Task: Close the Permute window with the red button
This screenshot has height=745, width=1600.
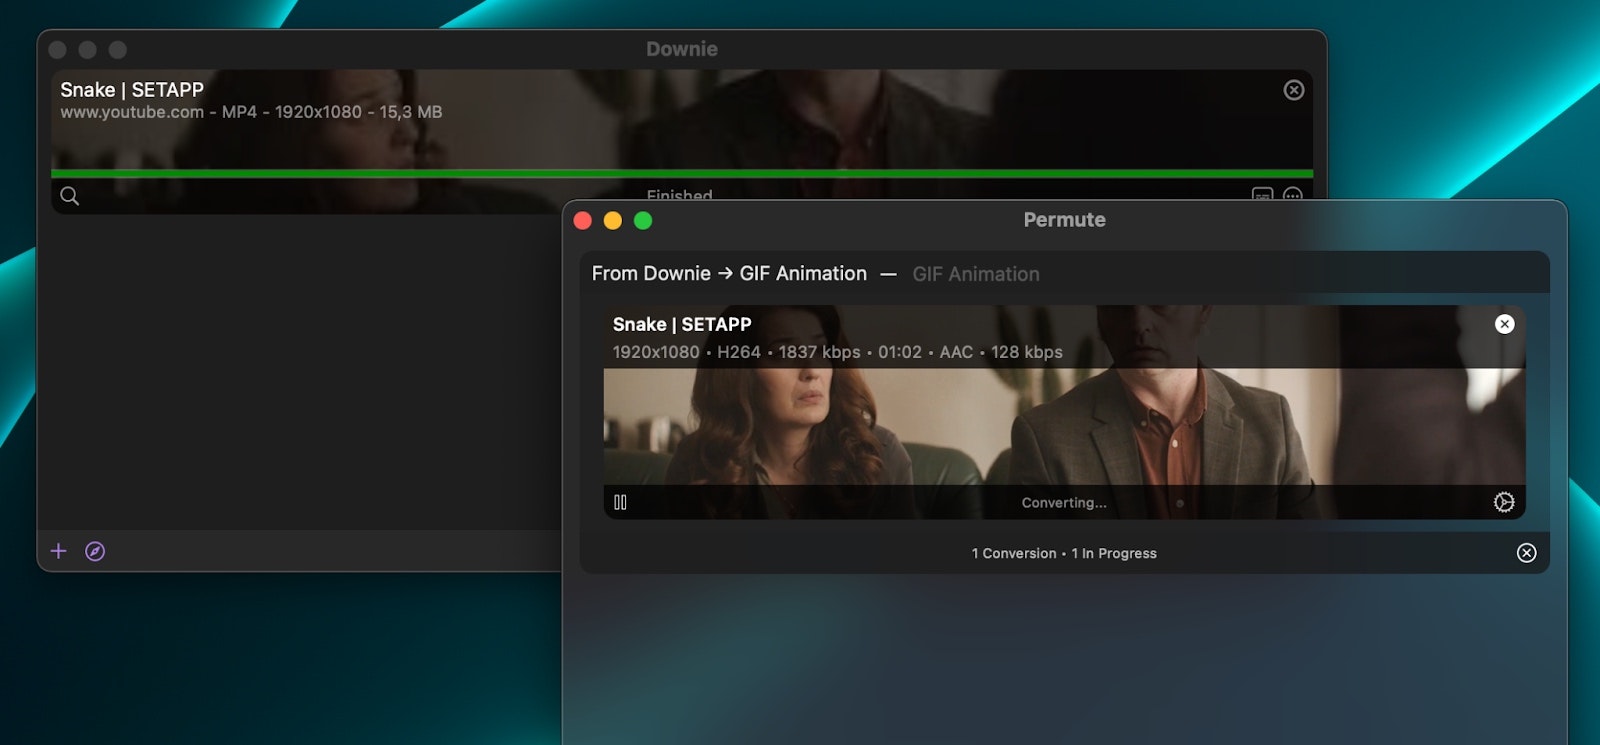Action: (x=583, y=220)
